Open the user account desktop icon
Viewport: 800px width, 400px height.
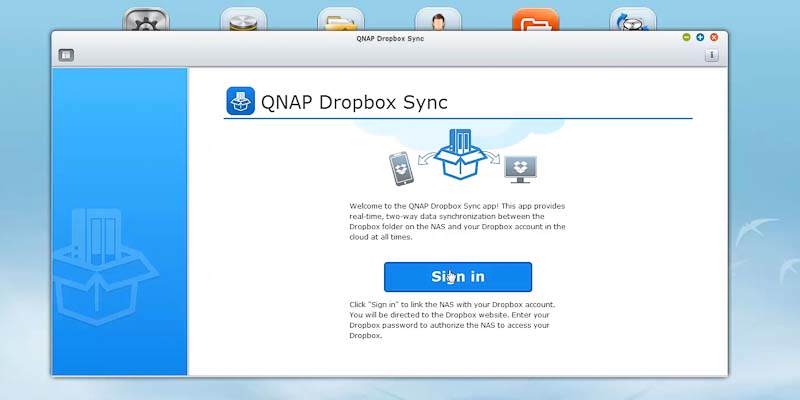(438, 20)
